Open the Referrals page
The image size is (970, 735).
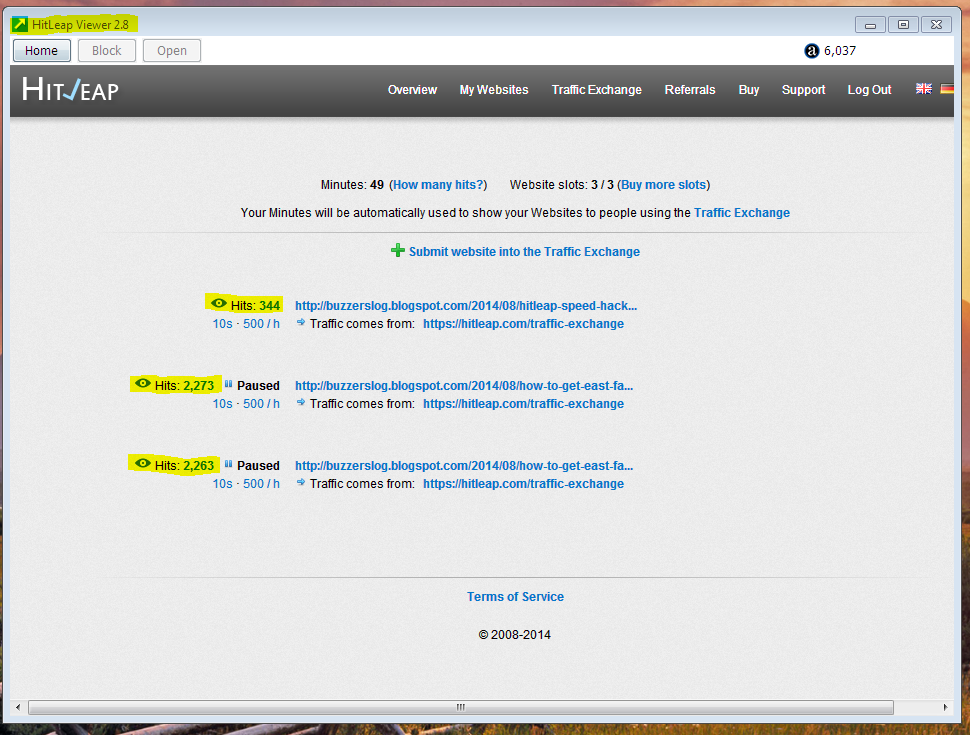[x=690, y=90]
